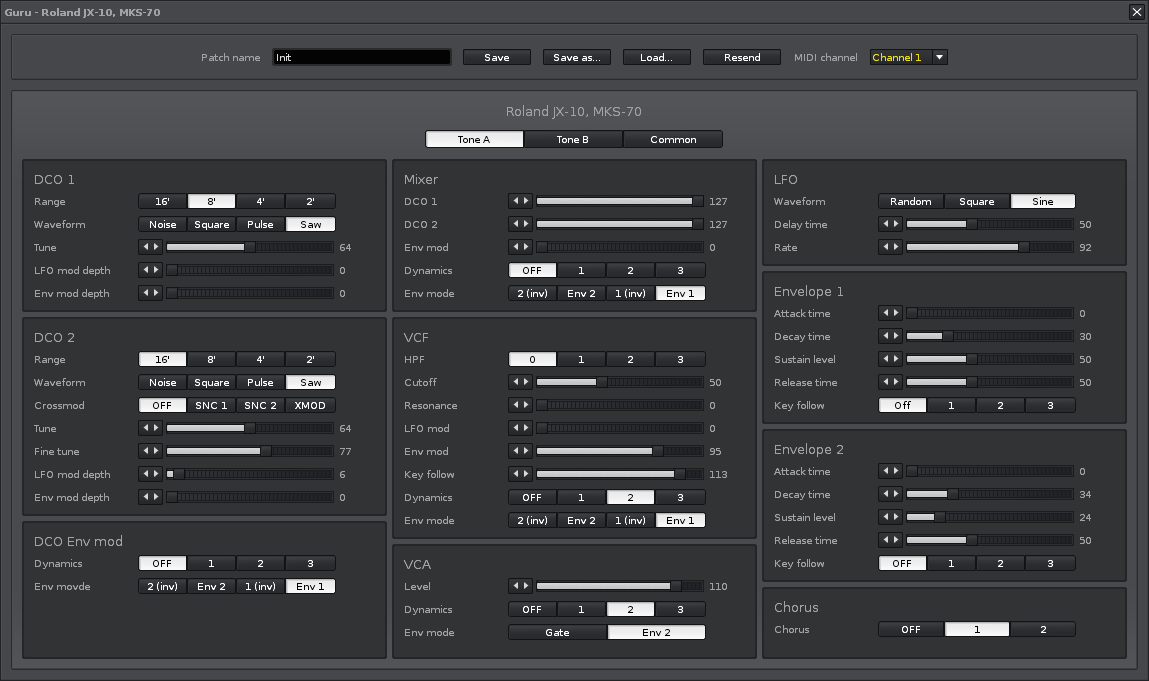Viewport: 1149px width, 681px height.
Task: Switch to the Tone B tab
Action: 572,139
